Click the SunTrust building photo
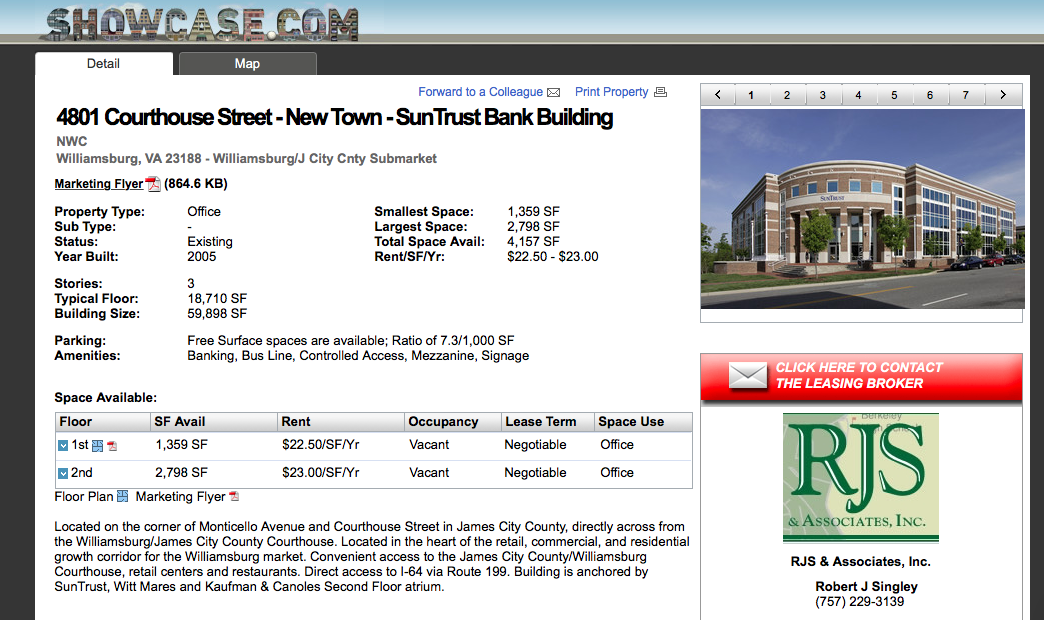The width and height of the screenshot is (1044, 620). tap(862, 208)
